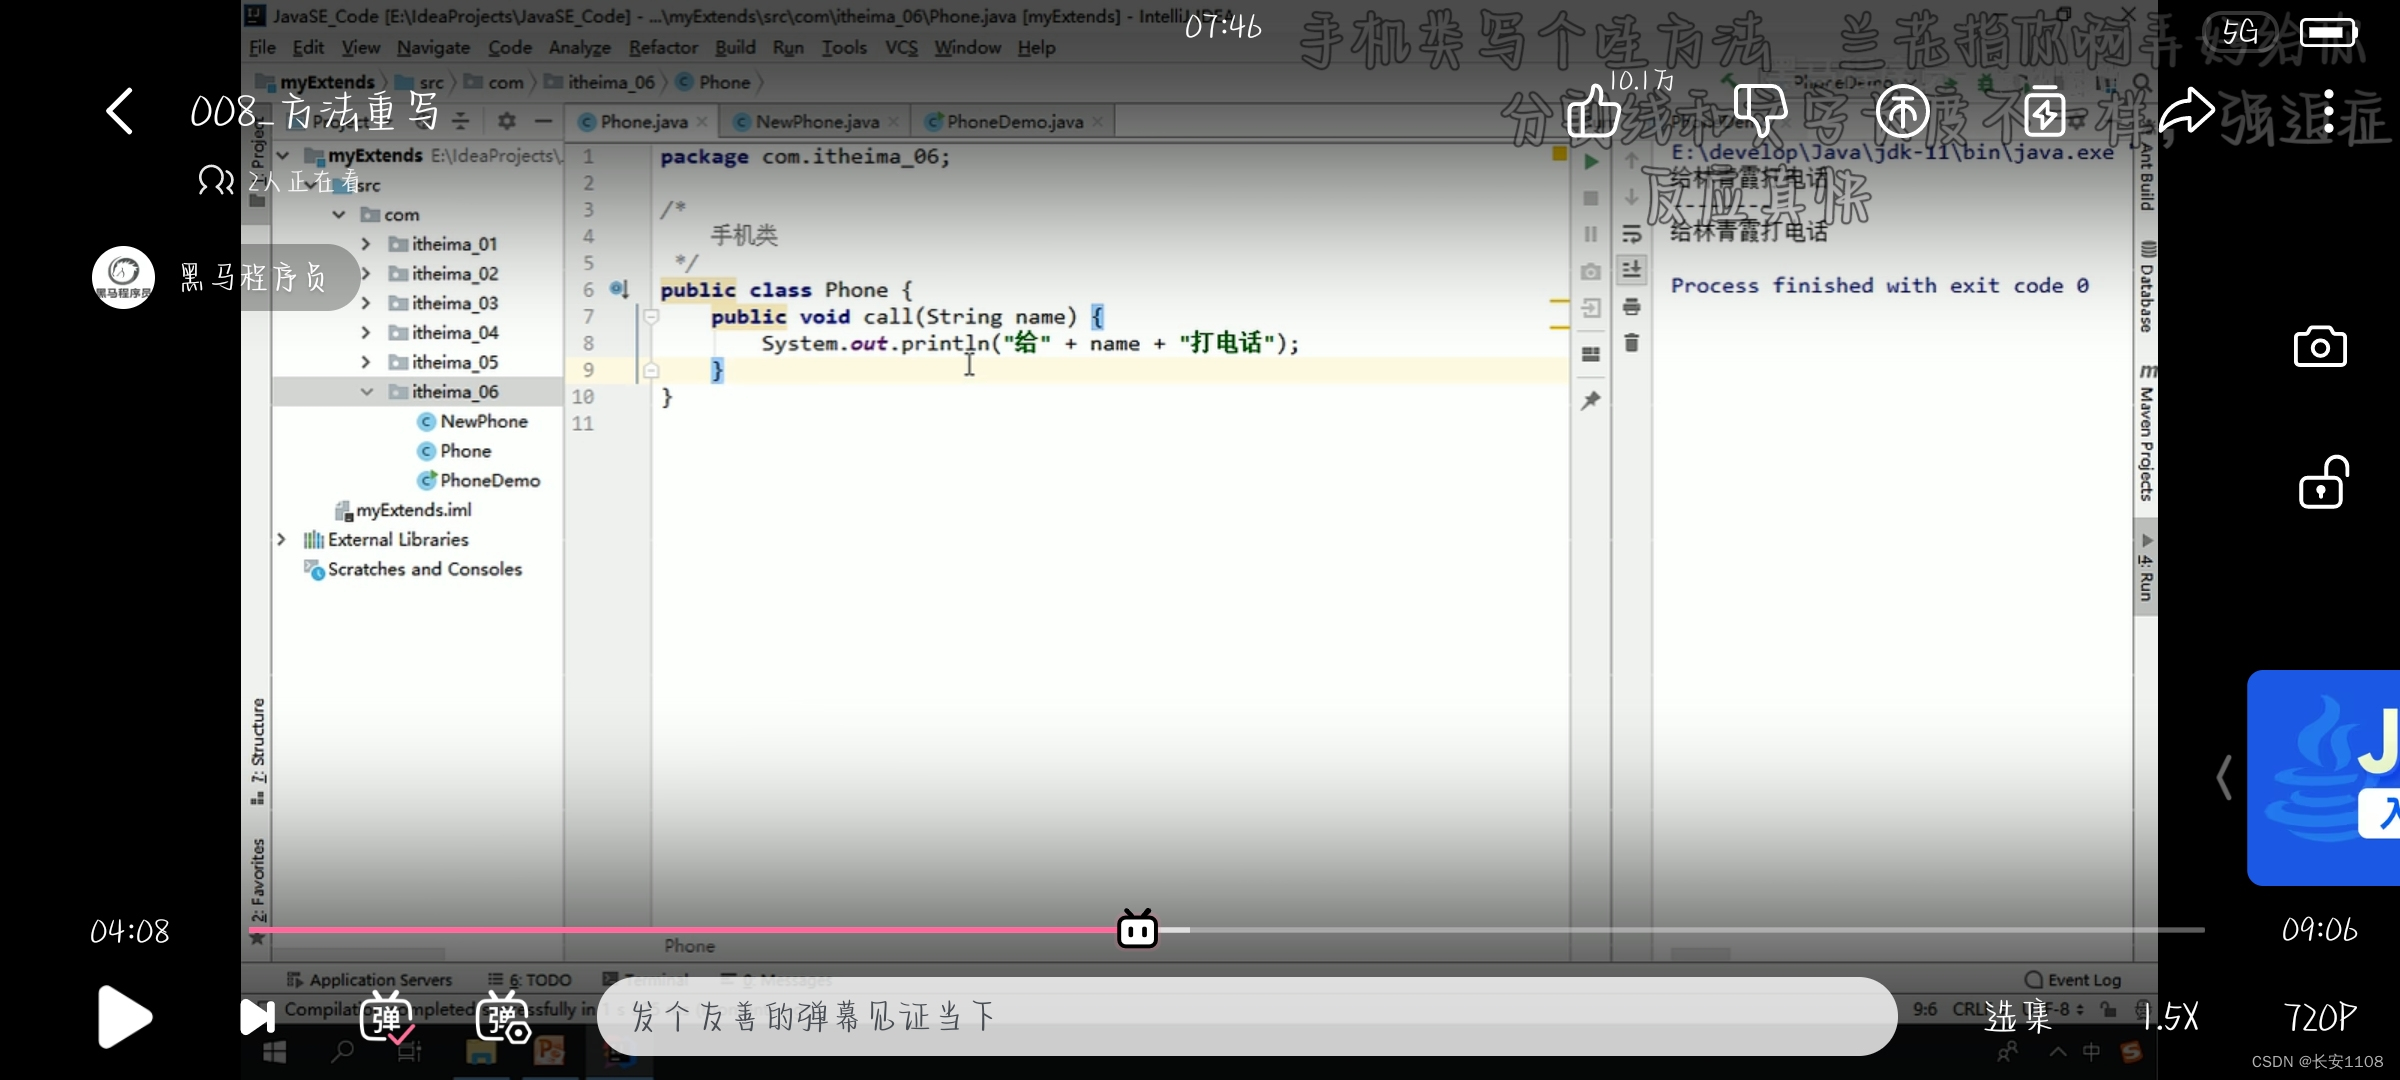Open the 黑马程序员 uploader profile
The width and height of the screenshot is (2400, 1080).
tap(225, 277)
